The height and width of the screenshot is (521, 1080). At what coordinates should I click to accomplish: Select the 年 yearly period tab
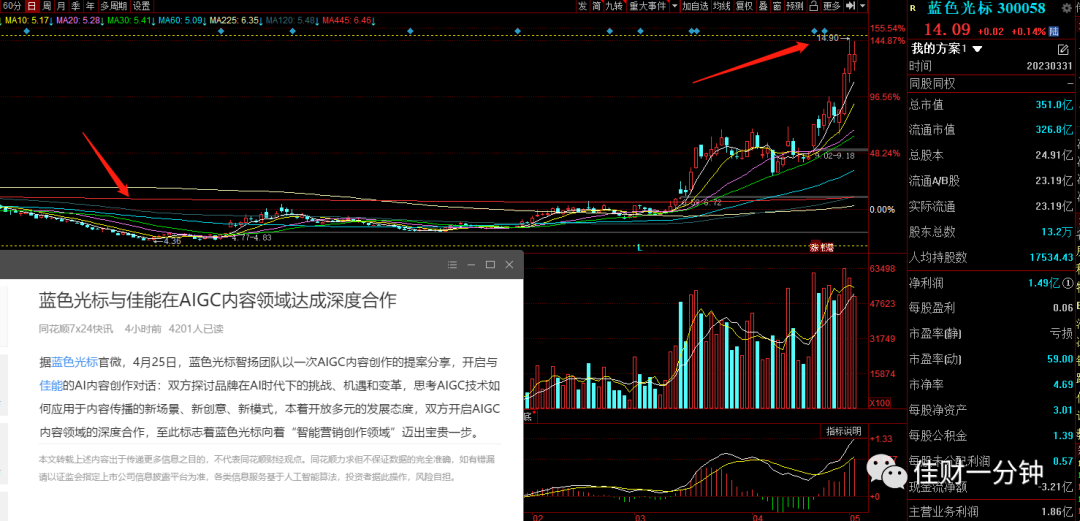click(90, 6)
